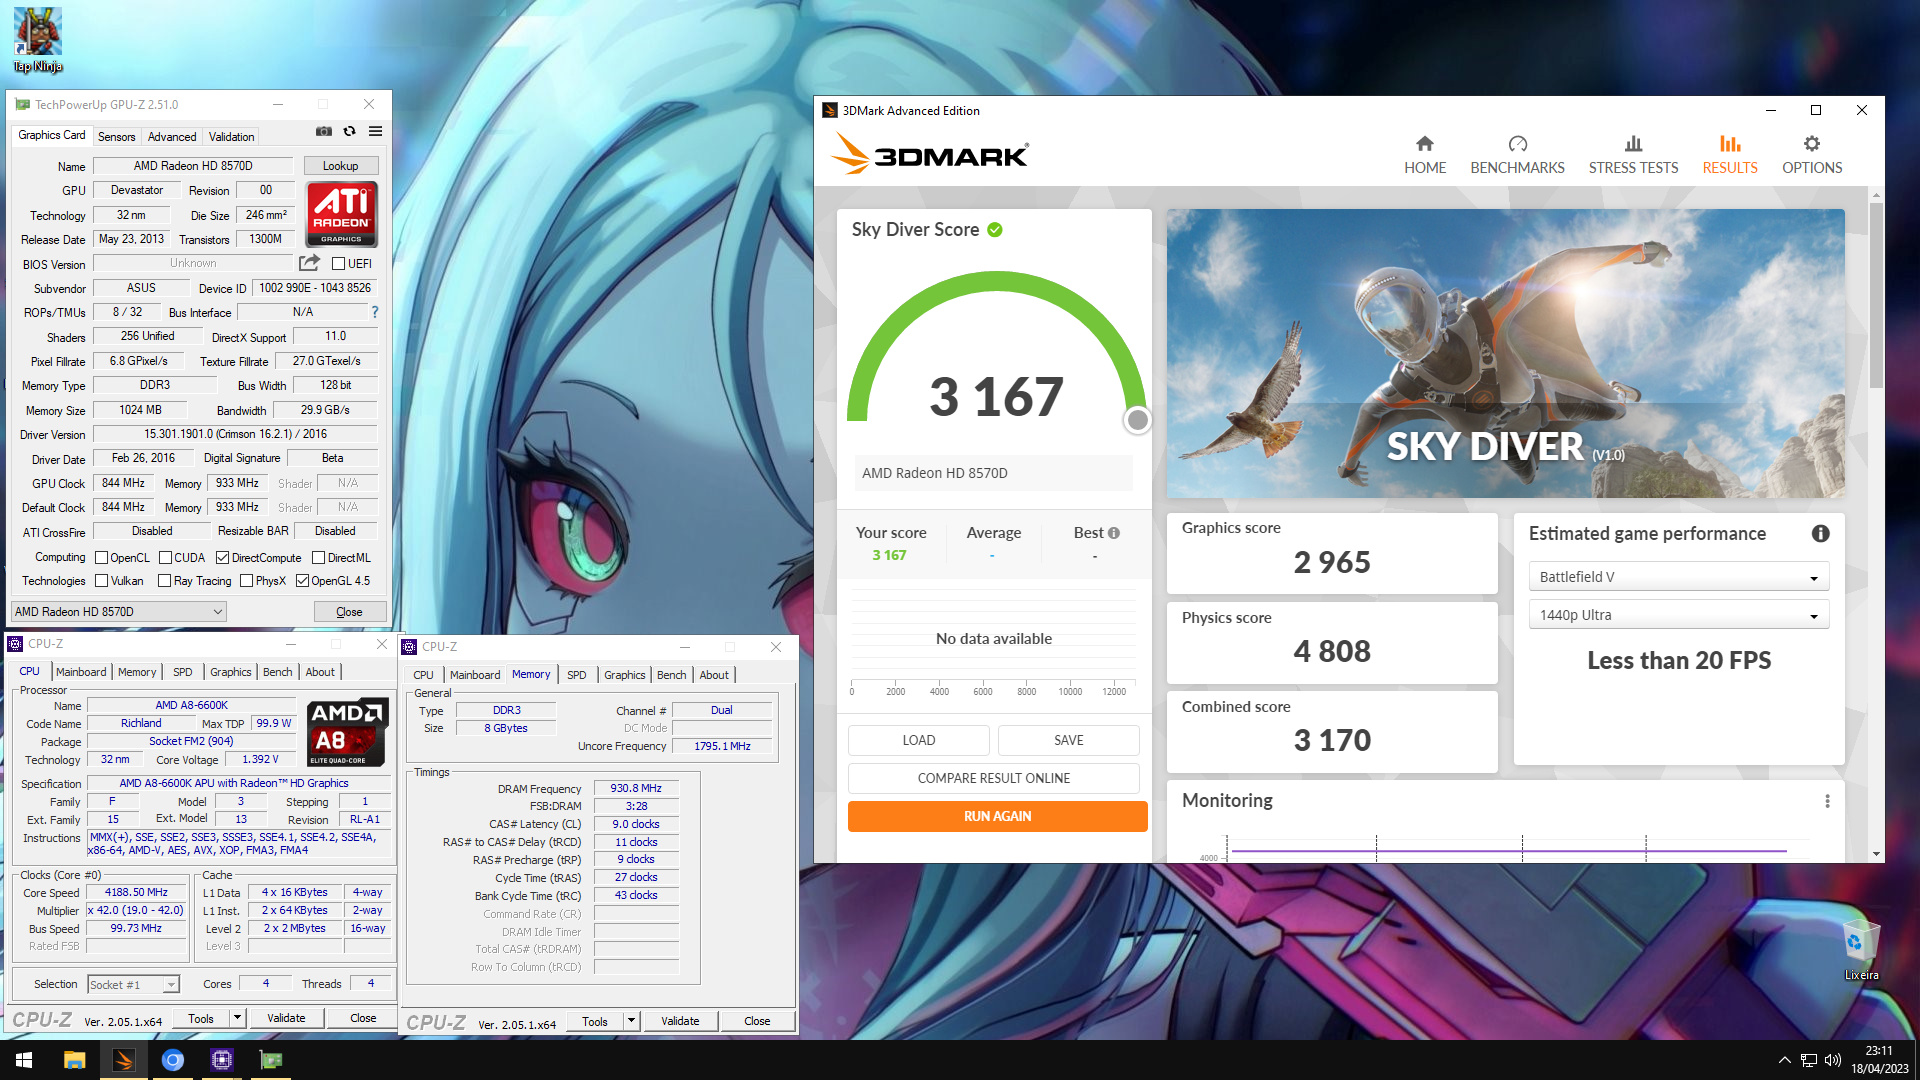Toggle DirectCompute checkbox

[x=222, y=558]
